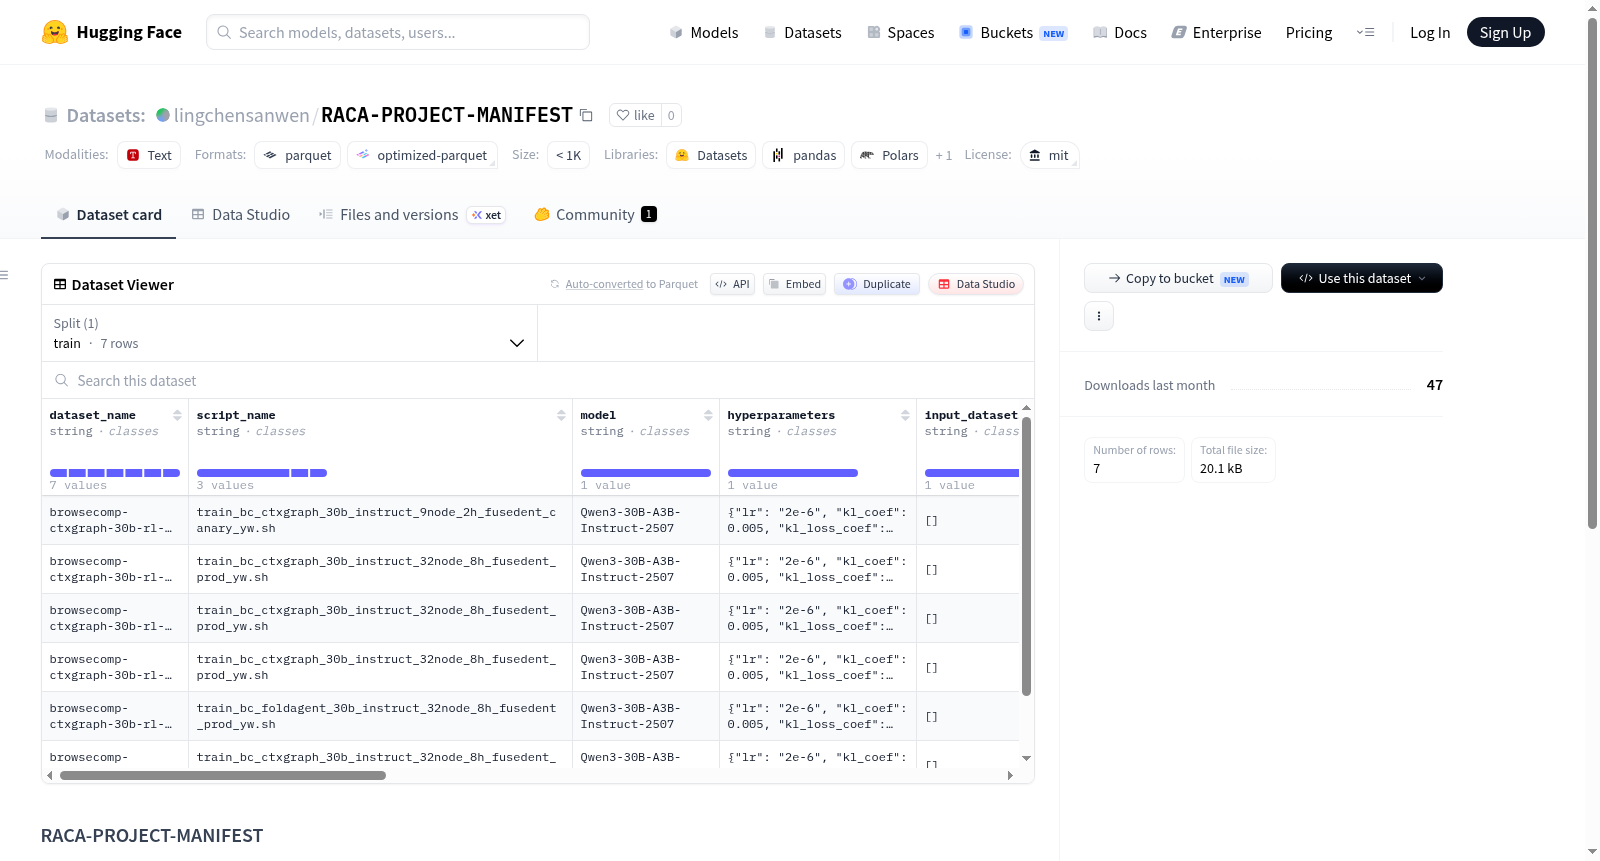Image resolution: width=1600 pixels, height=861 pixels.
Task: Click the mit license tag
Action: click(x=1049, y=156)
